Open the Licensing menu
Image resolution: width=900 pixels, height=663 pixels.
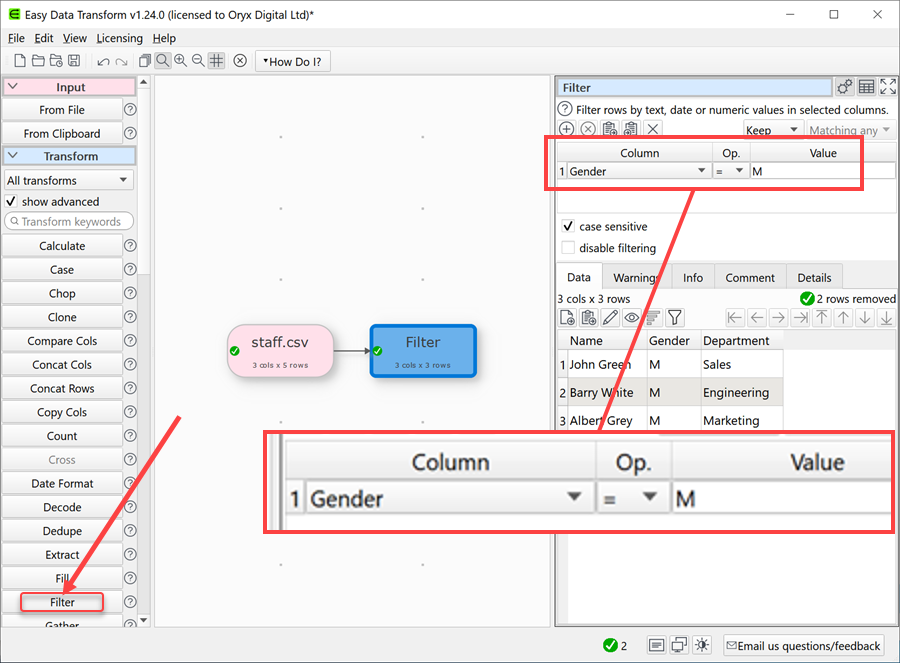click(119, 38)
